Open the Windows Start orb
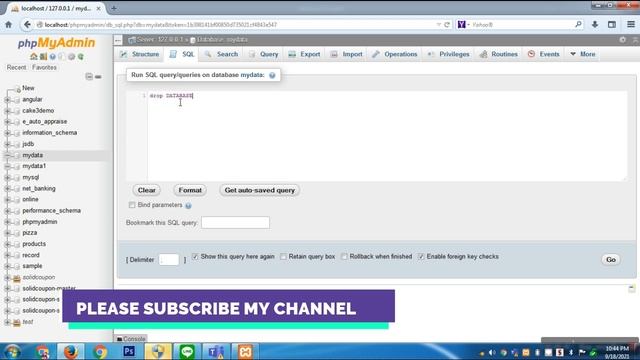The image size is (640, 360). click(x=13, y=351)
